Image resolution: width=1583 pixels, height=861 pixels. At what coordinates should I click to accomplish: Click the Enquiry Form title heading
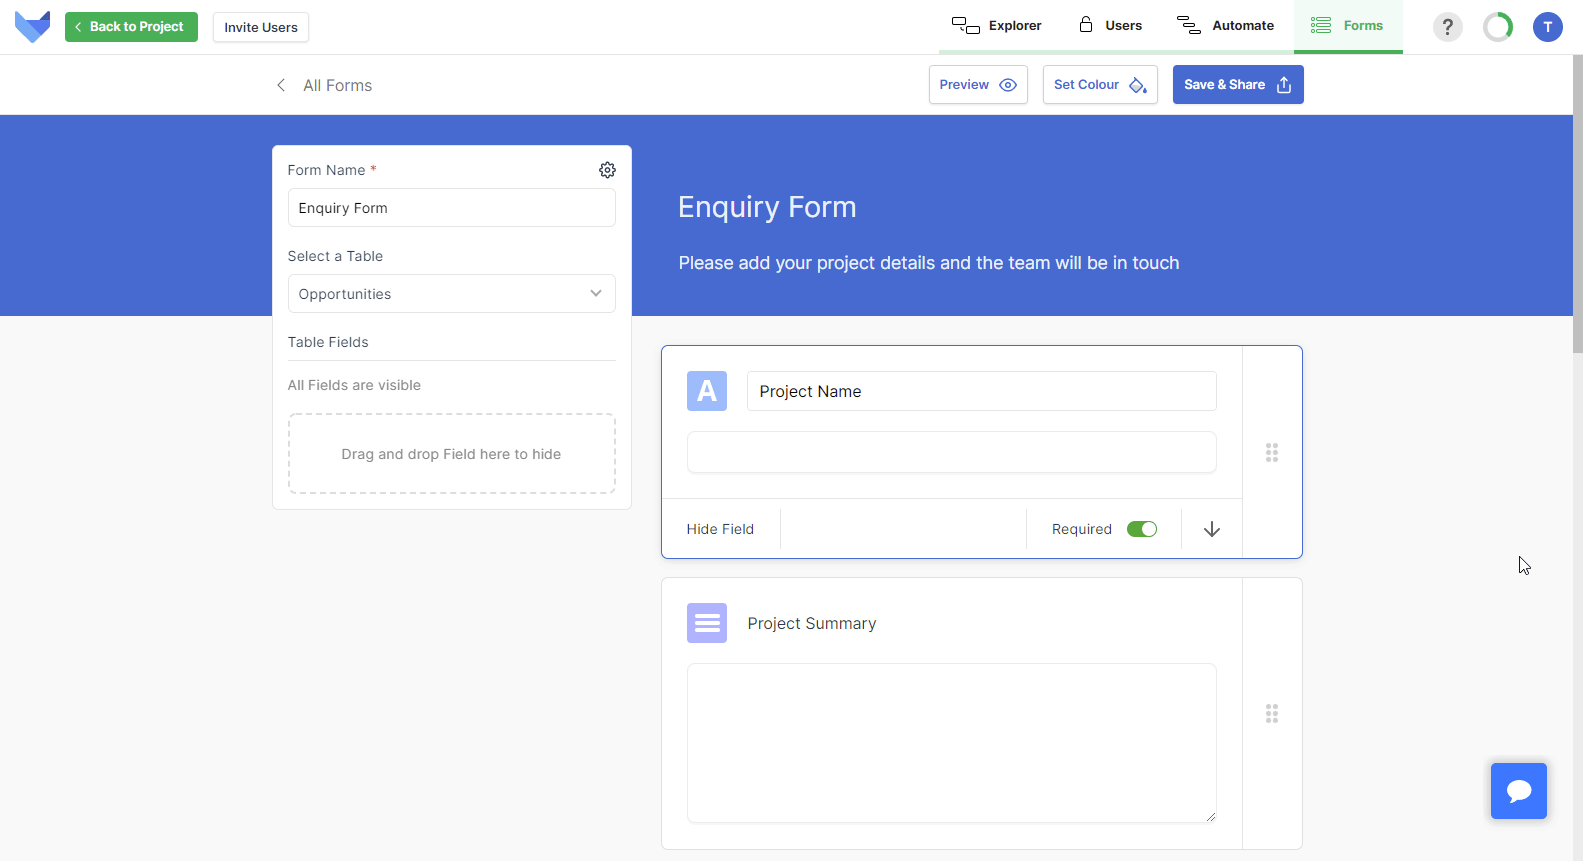pyautogui.click(x=767, y=207)
